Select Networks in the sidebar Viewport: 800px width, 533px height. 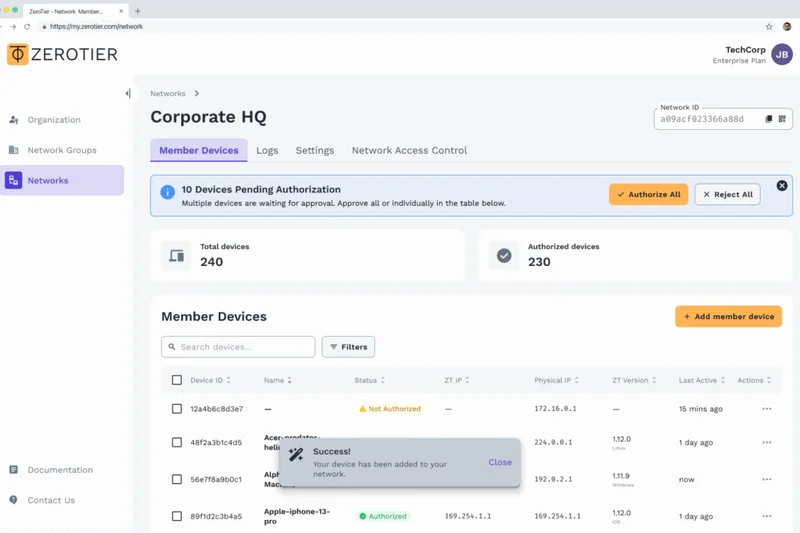point(62,180)
